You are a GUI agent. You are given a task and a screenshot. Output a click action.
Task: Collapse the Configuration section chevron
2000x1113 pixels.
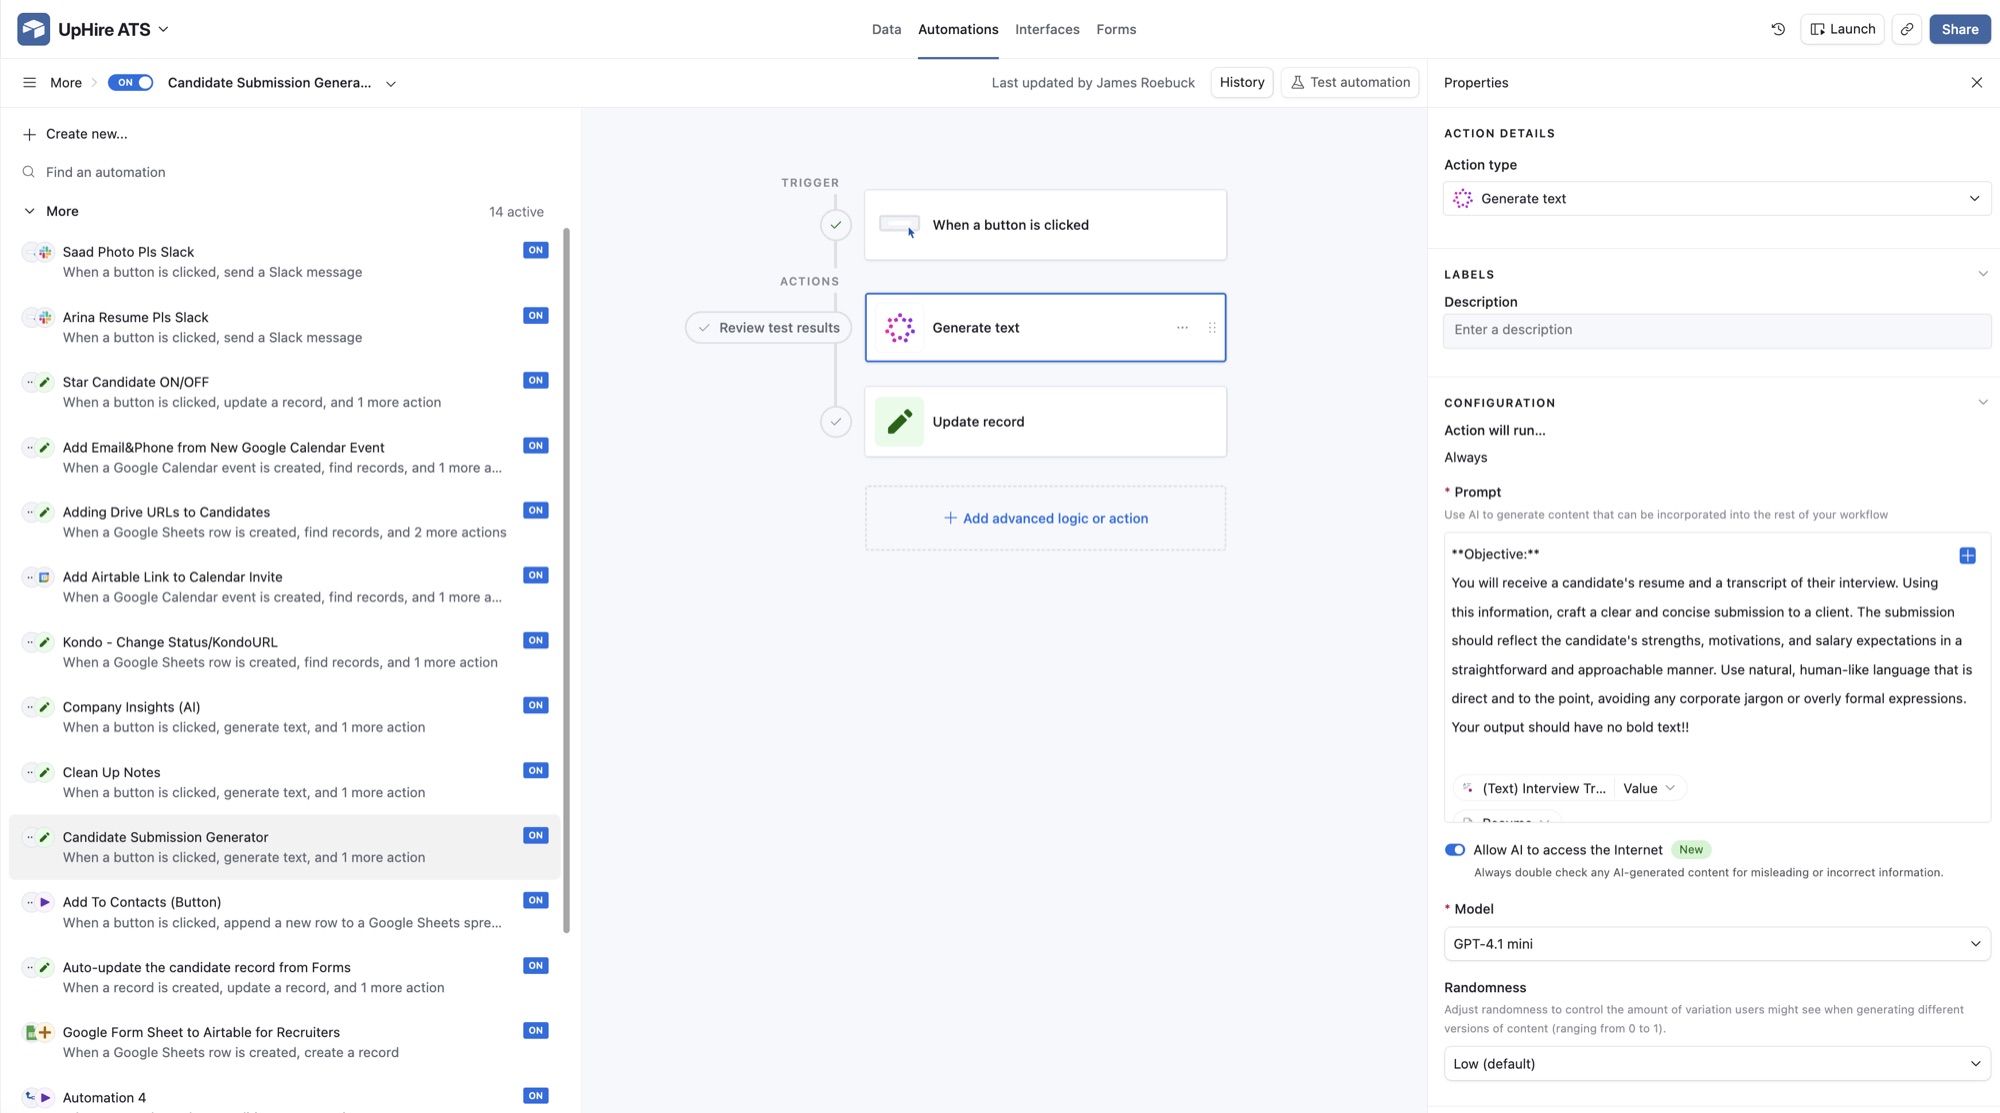[x=1982, y=403]
